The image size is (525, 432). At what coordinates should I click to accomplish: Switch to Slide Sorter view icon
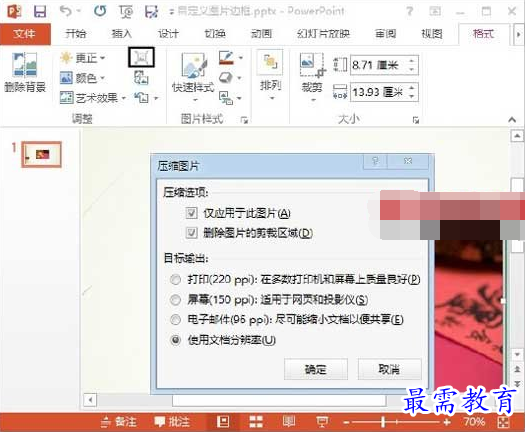tap(256, 422)
